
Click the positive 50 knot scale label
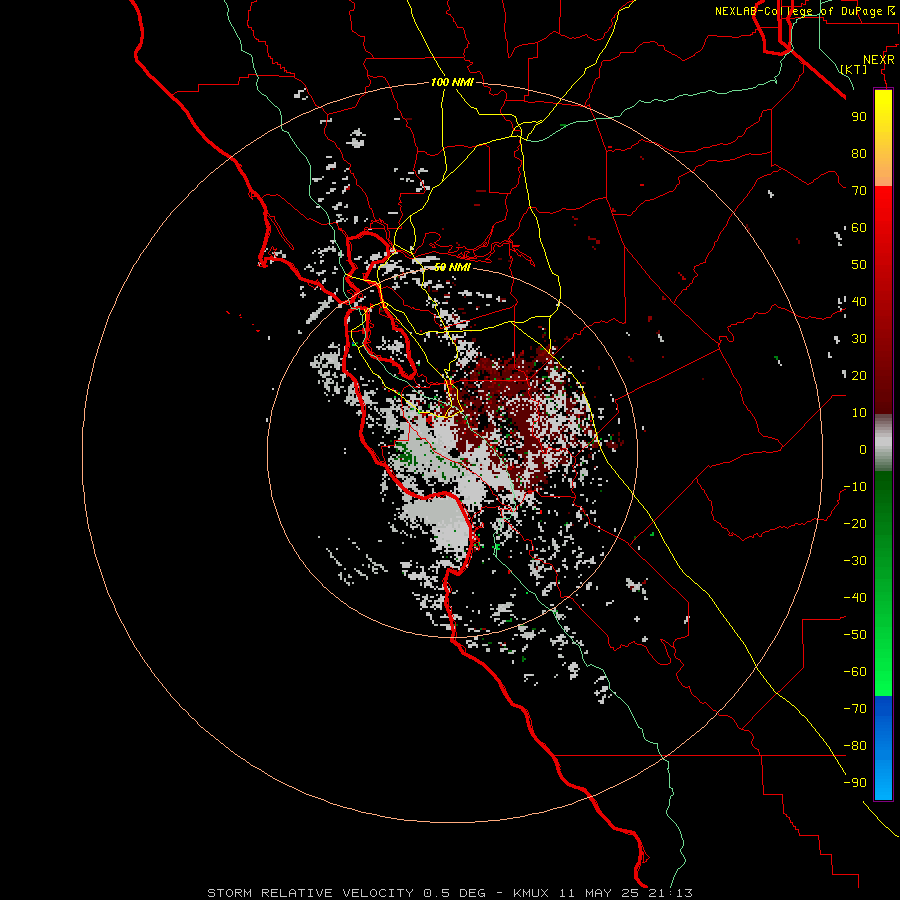pyautogui.click(x=859, y=265)
